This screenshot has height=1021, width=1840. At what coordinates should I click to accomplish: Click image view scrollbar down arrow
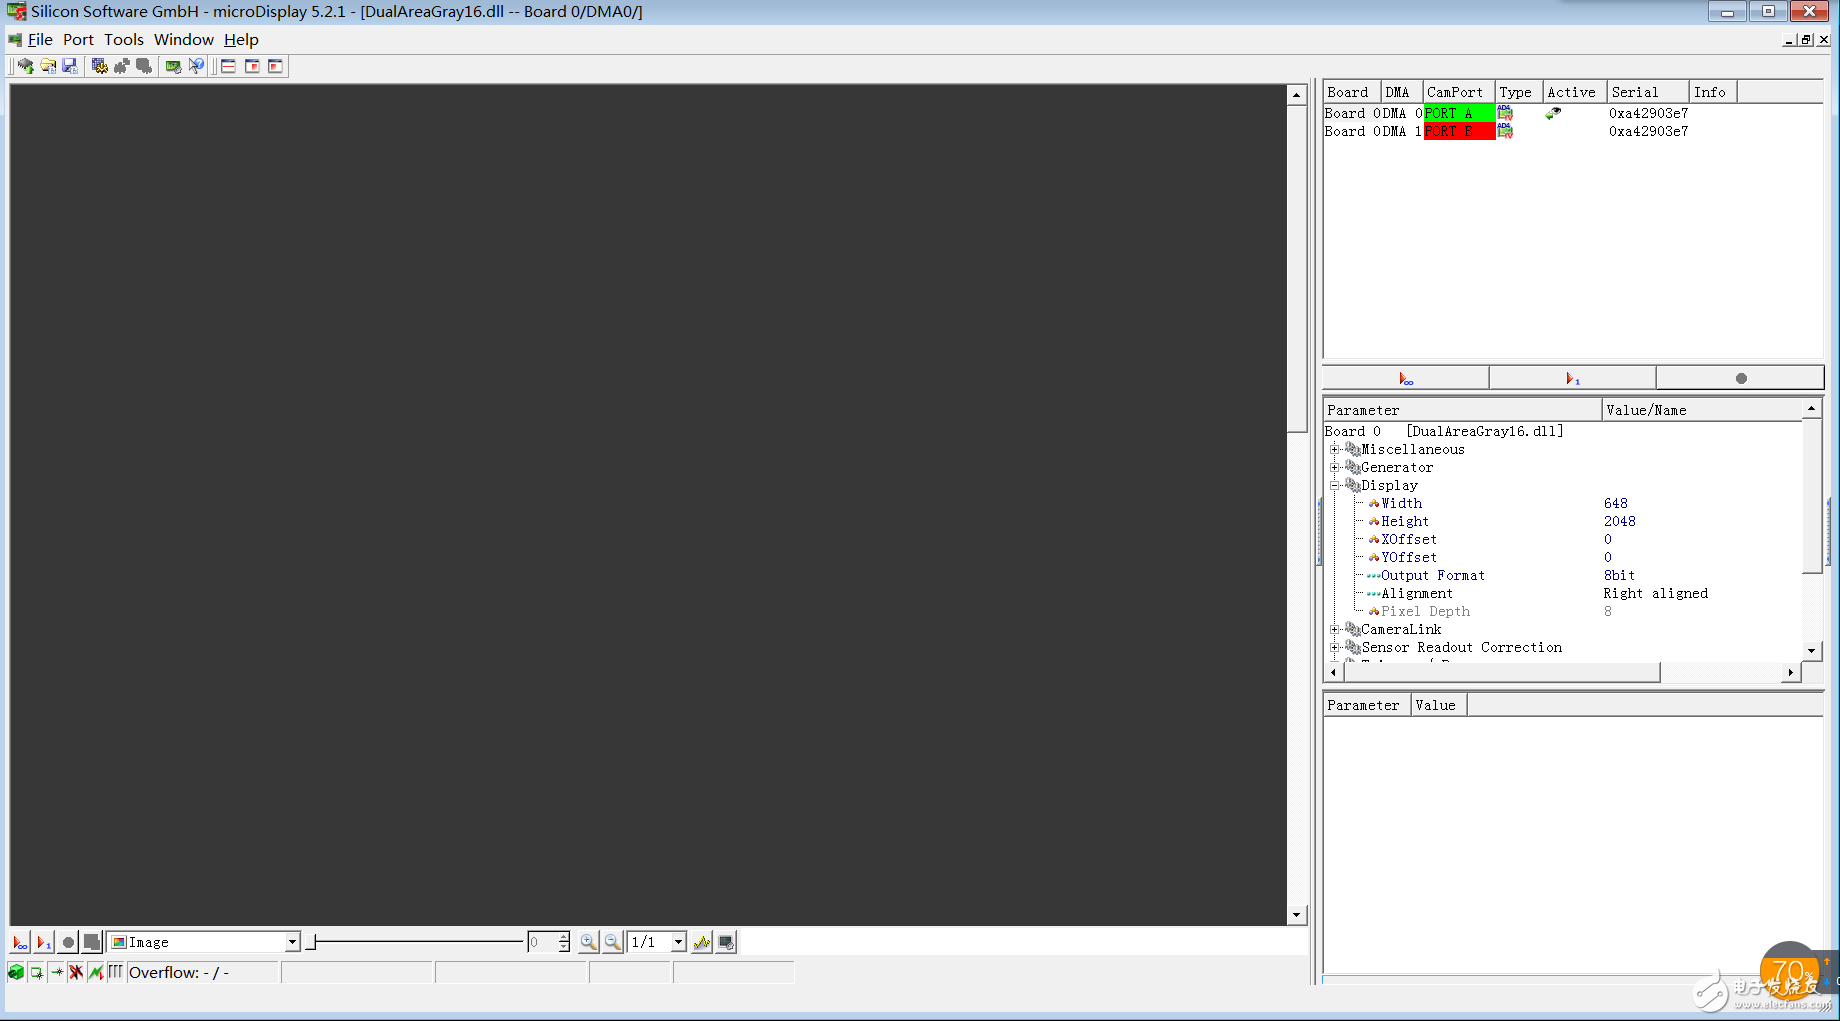point(1296,915)
